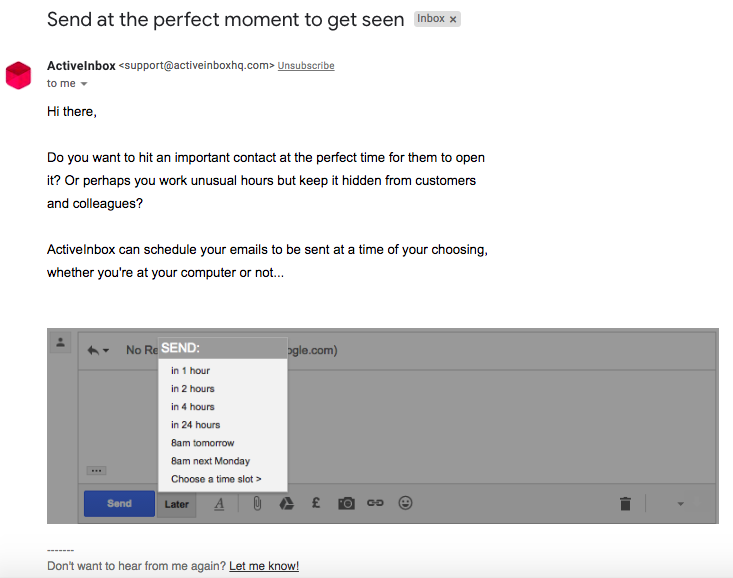Expand the 'to me' recipient details arrow
Viewport: 733px width, 578px height.
pos(84,84)
